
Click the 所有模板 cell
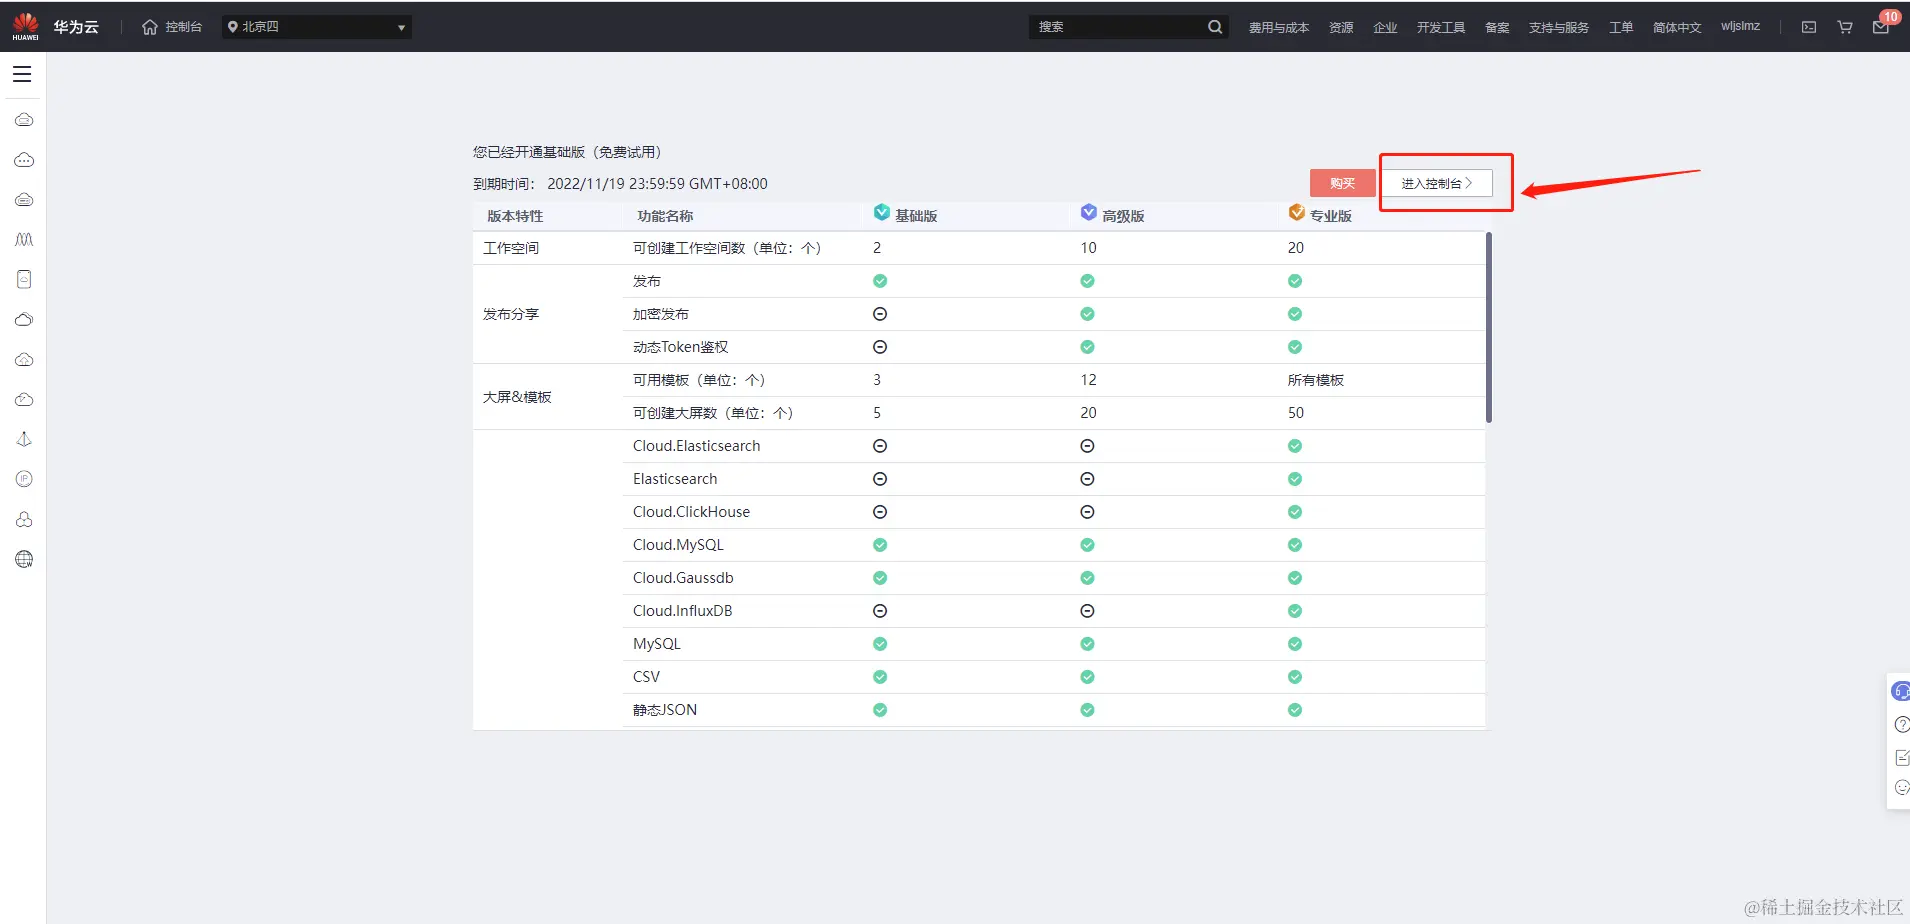(1316, 380)
